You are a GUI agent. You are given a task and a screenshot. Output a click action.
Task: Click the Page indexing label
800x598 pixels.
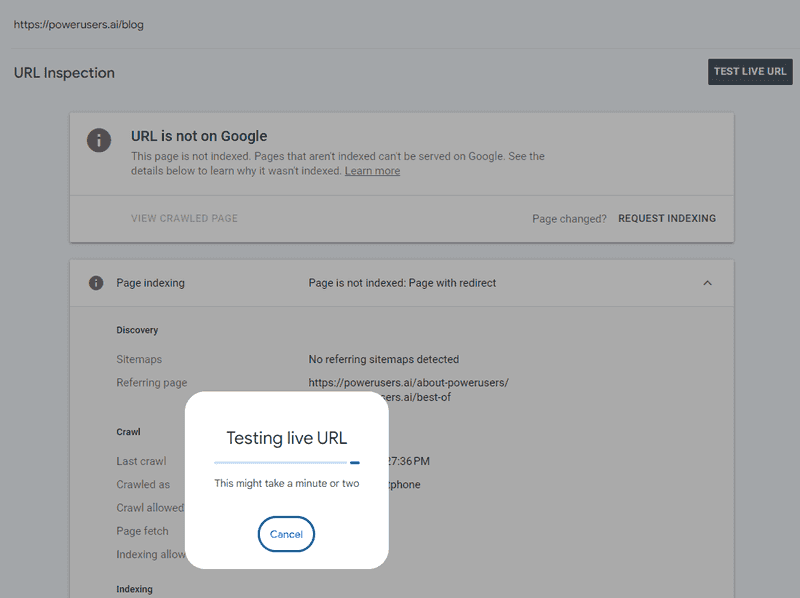coord(151,283)
